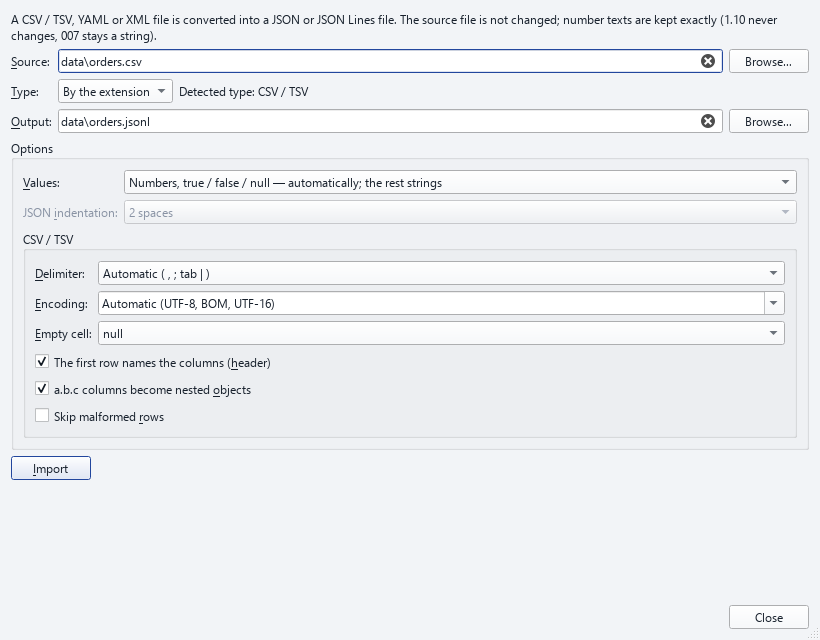Open the Delimiter dropdown
820x640 pixels.
pyautogui.click(x=441, y=273)
